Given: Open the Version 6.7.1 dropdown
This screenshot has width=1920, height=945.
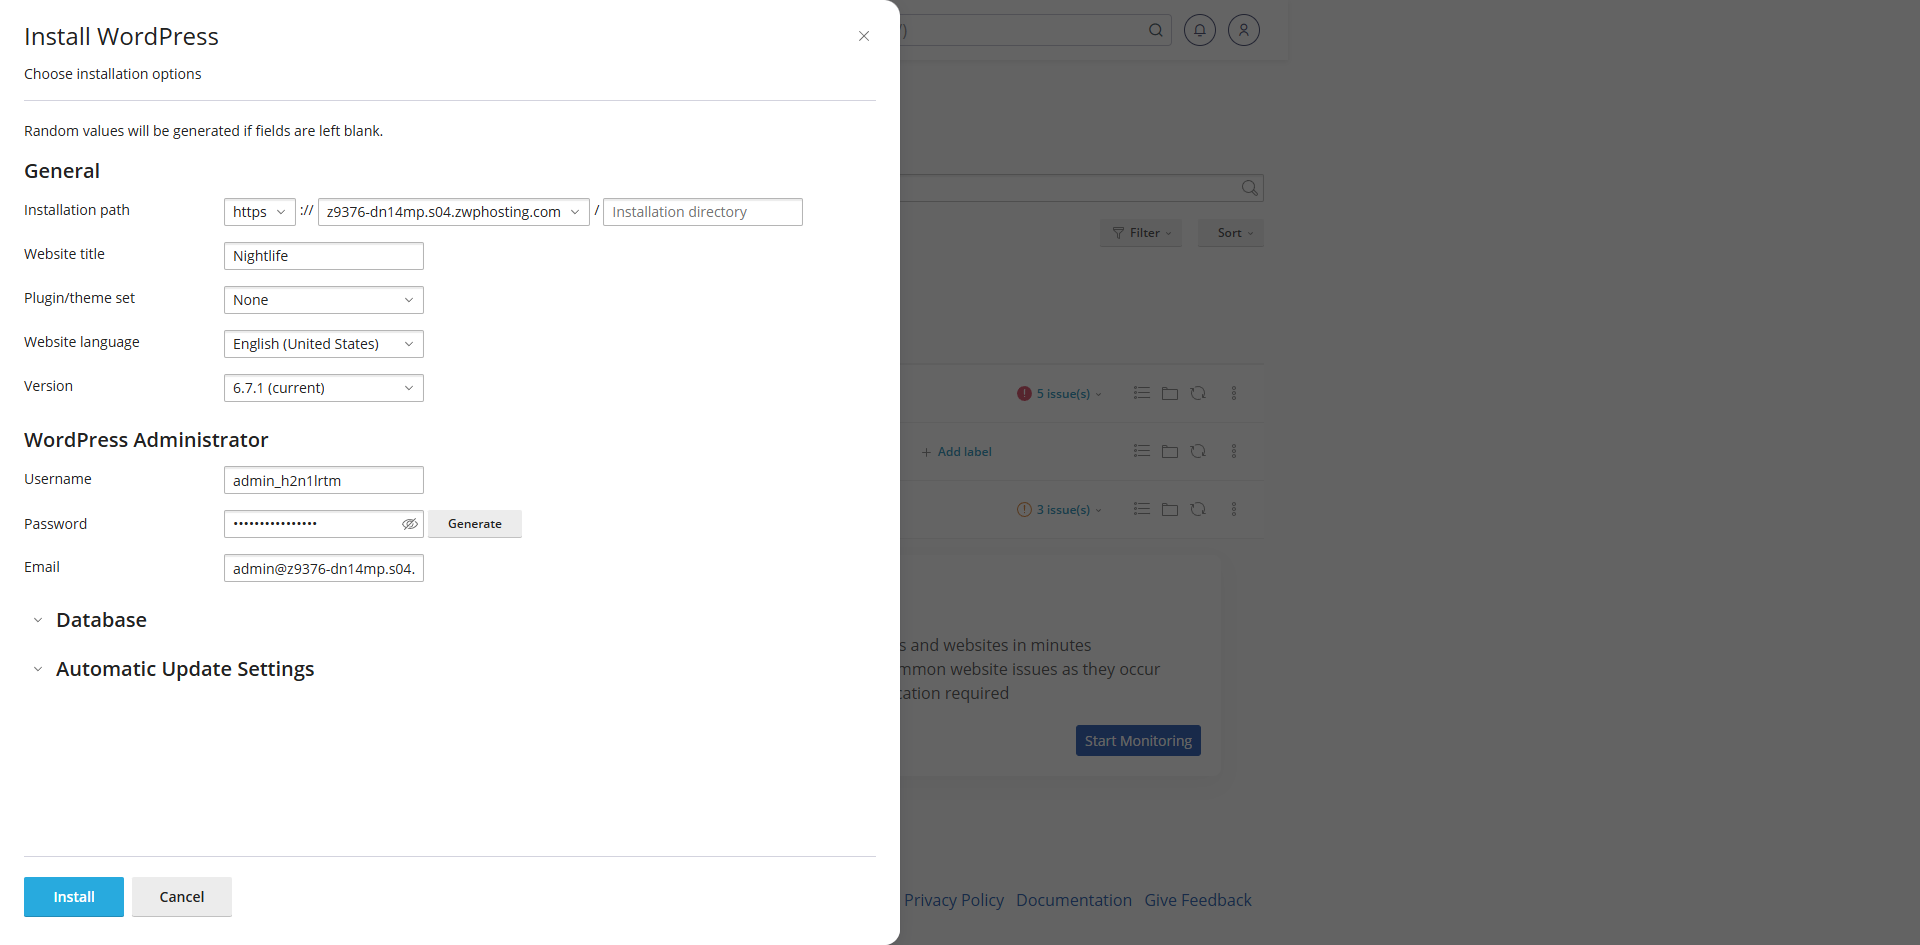Looking at the screenshot, I should [324, 388].
